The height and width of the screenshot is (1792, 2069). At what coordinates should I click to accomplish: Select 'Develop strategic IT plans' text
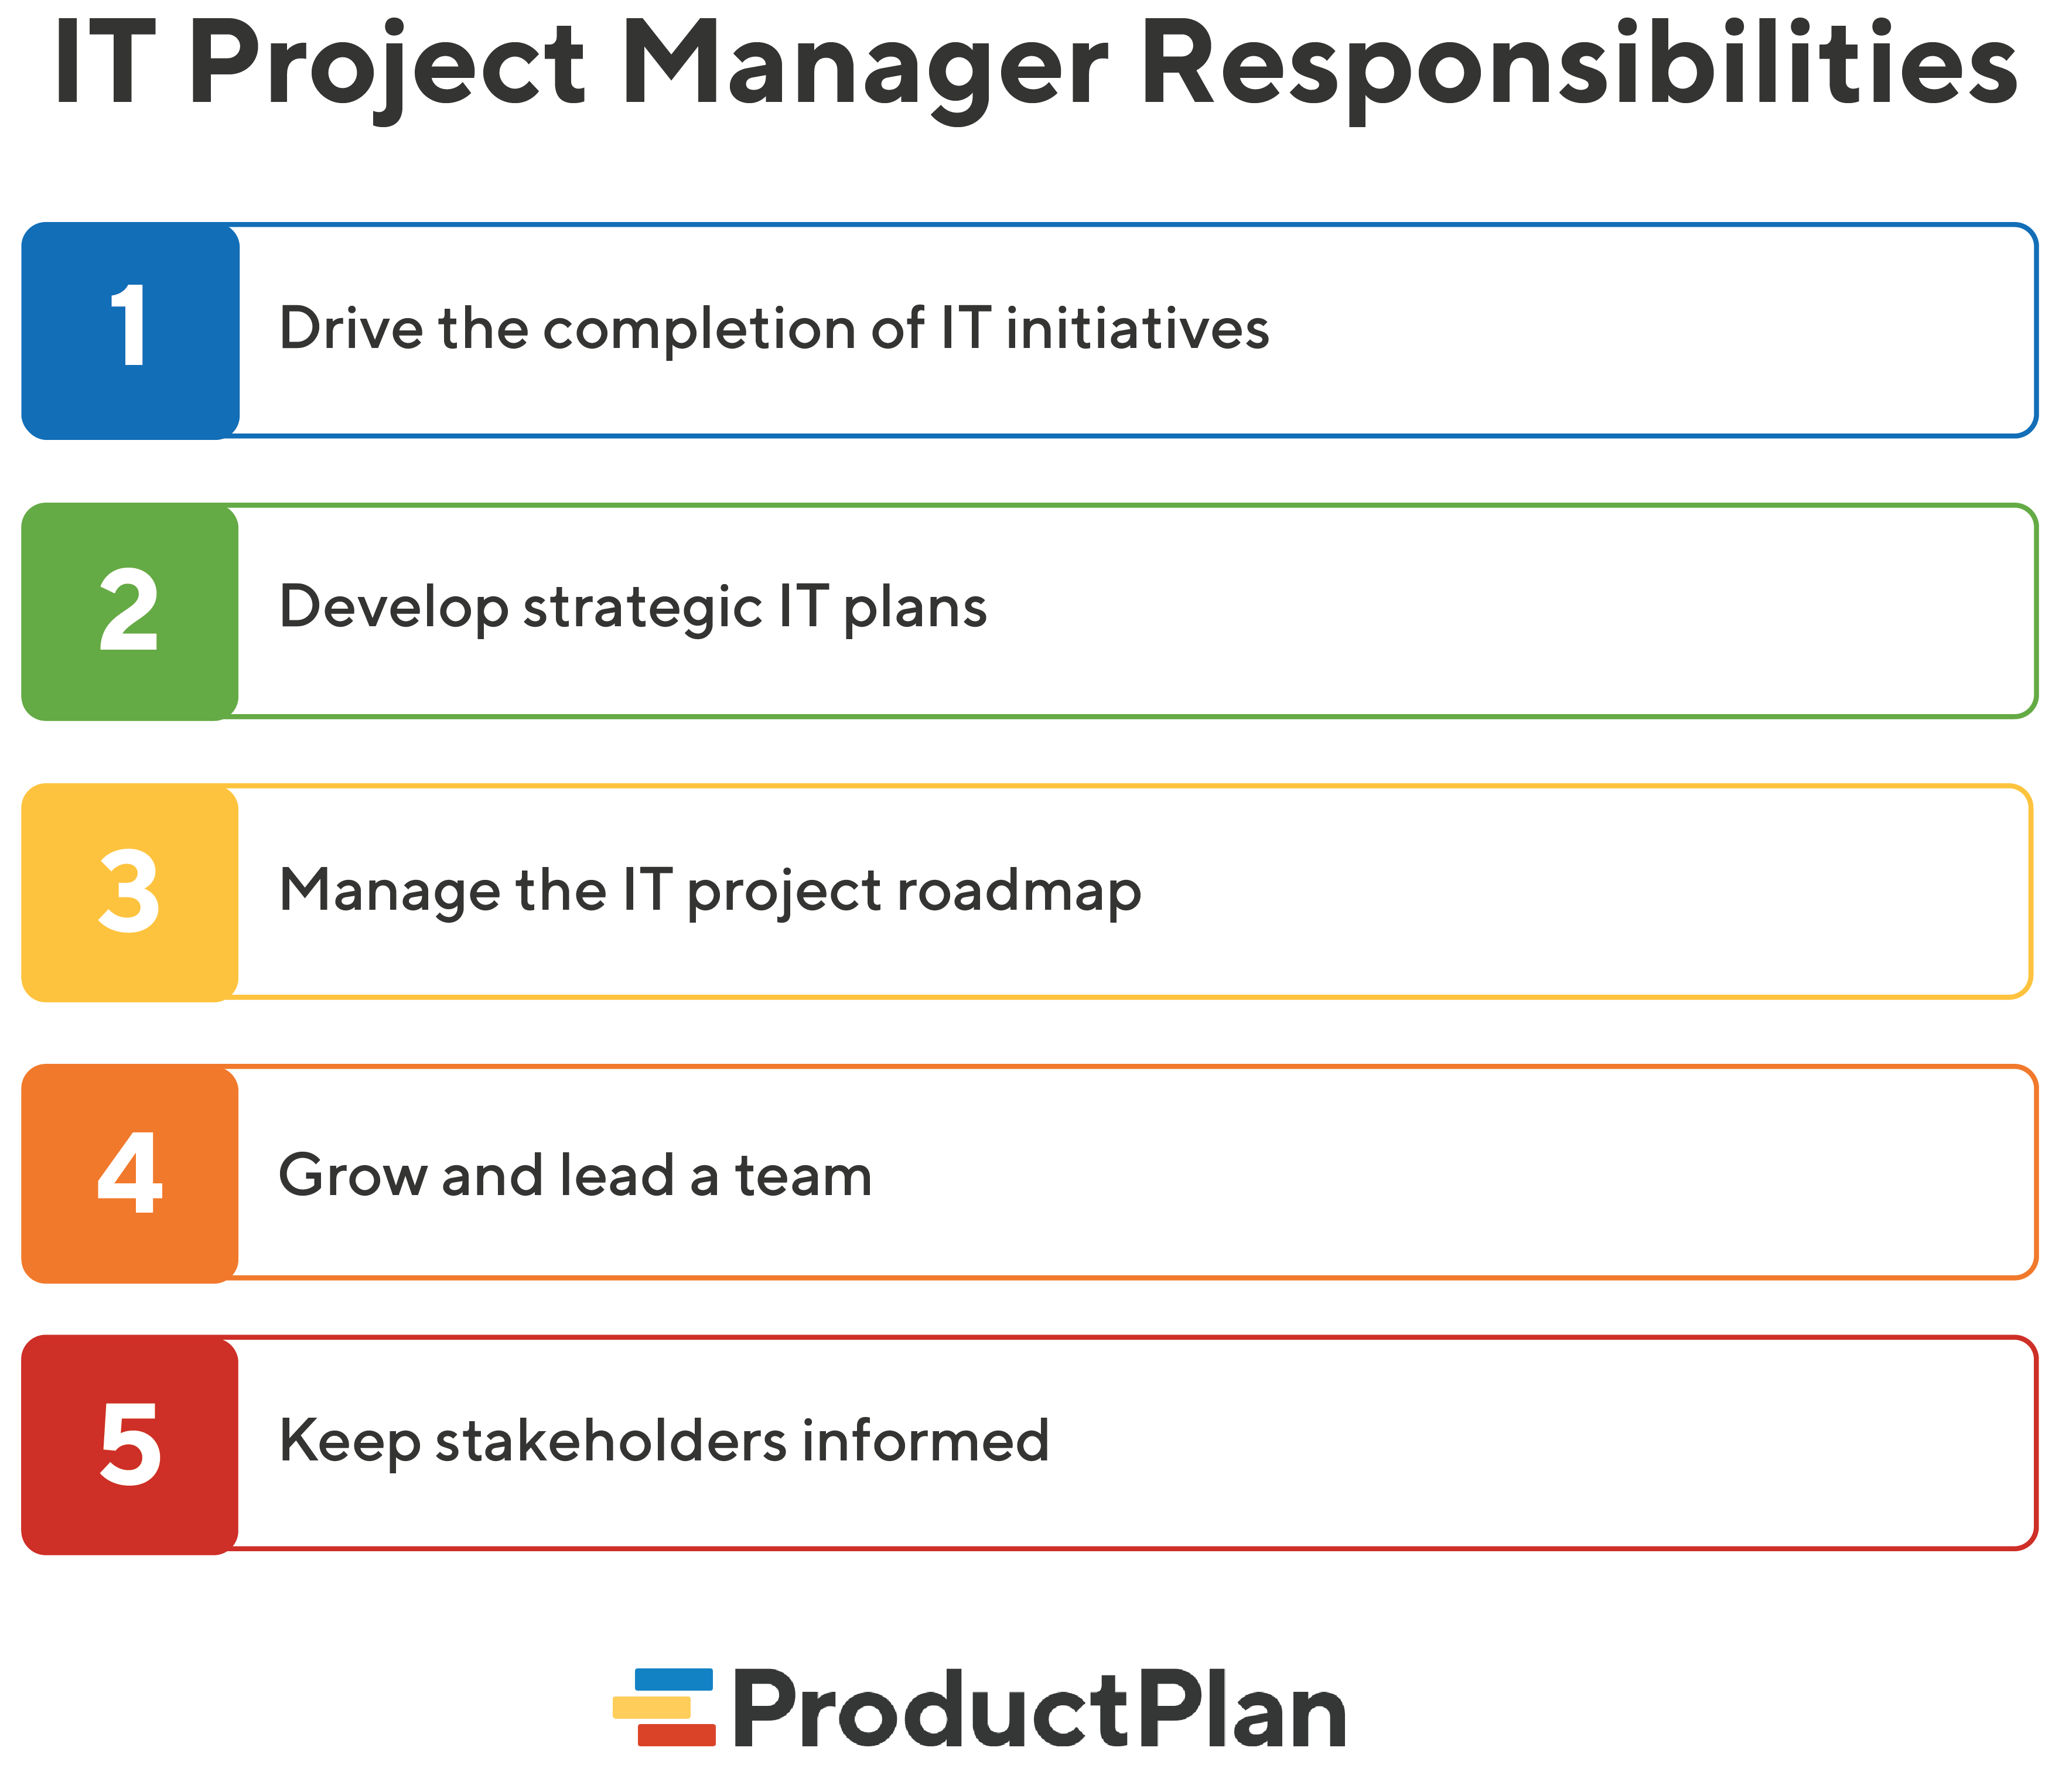click(x=633, y=608)
